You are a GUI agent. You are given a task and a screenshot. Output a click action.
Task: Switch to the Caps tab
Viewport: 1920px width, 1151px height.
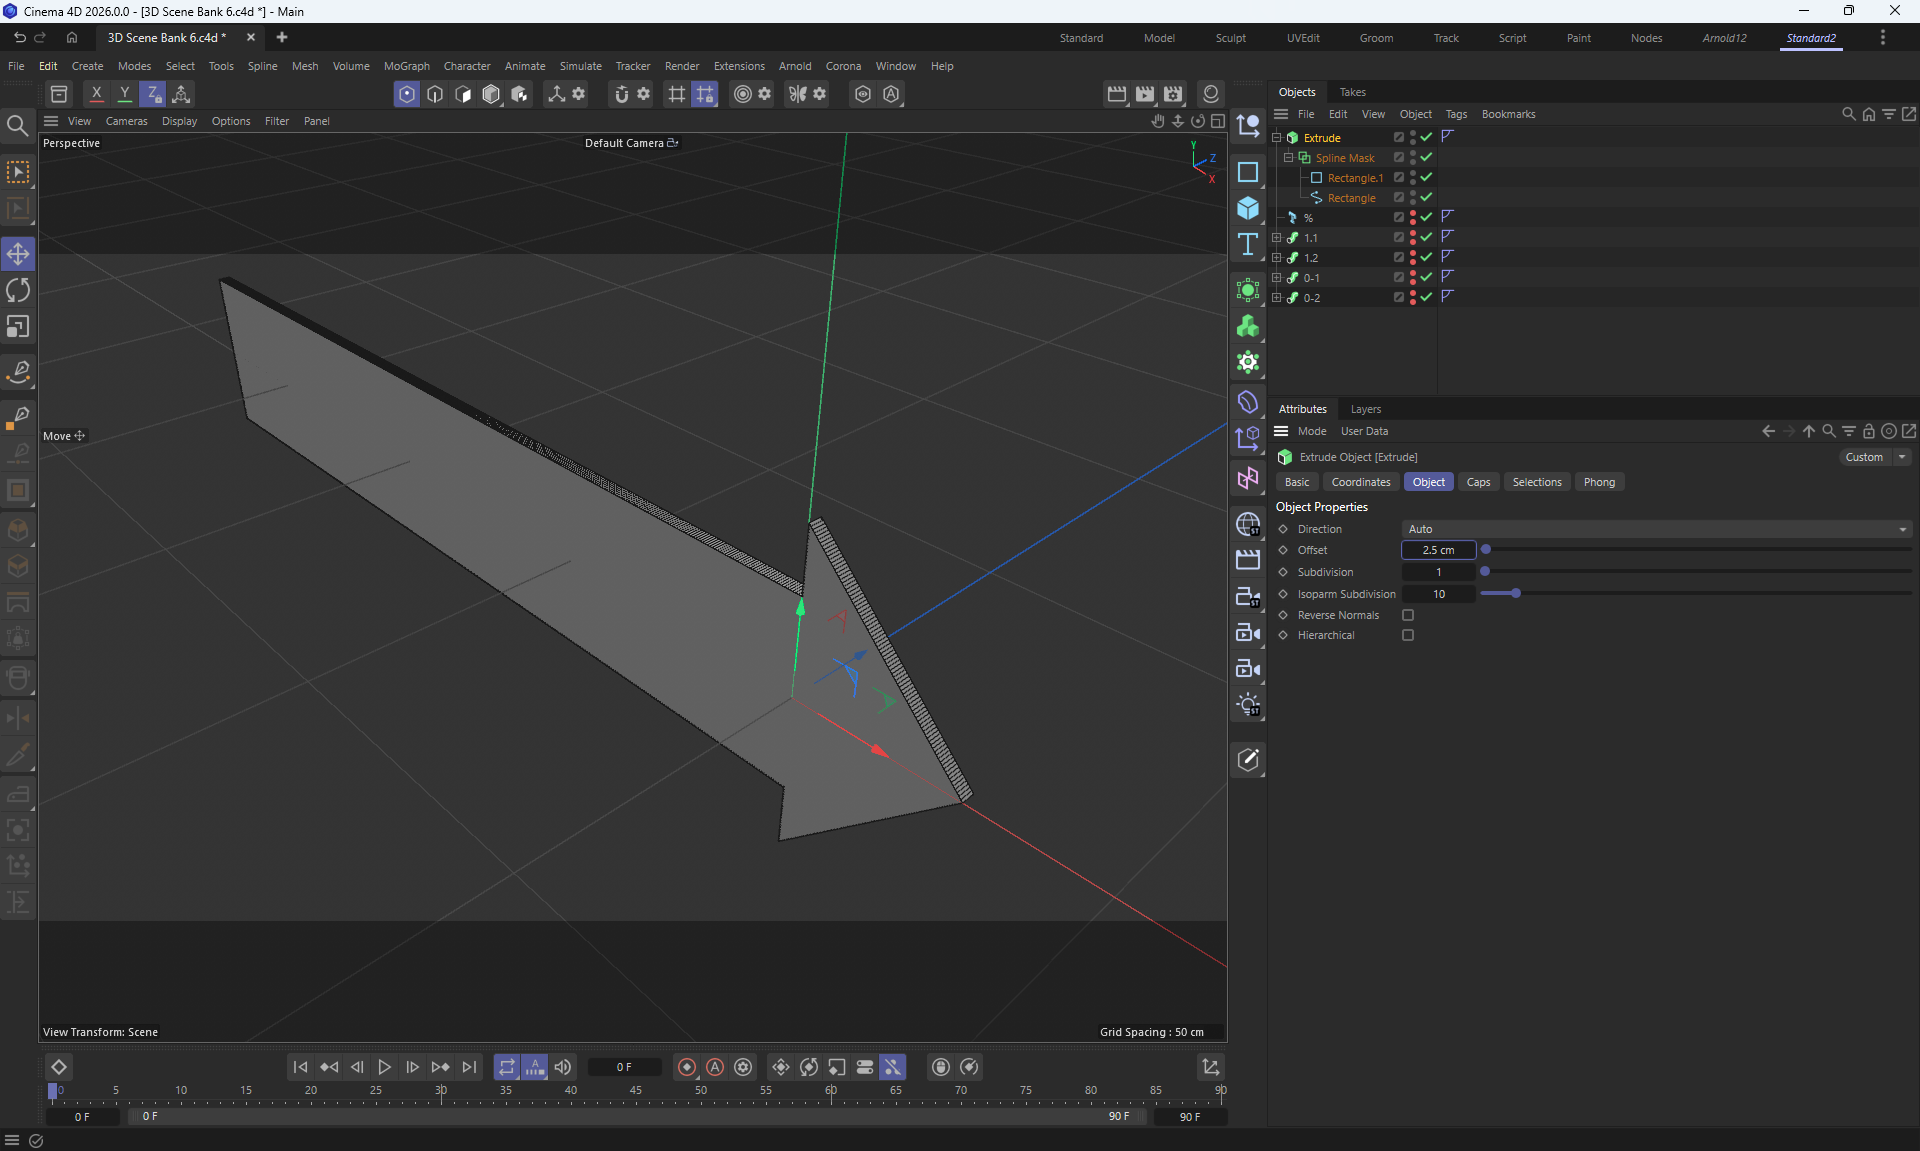[1478, 482]
